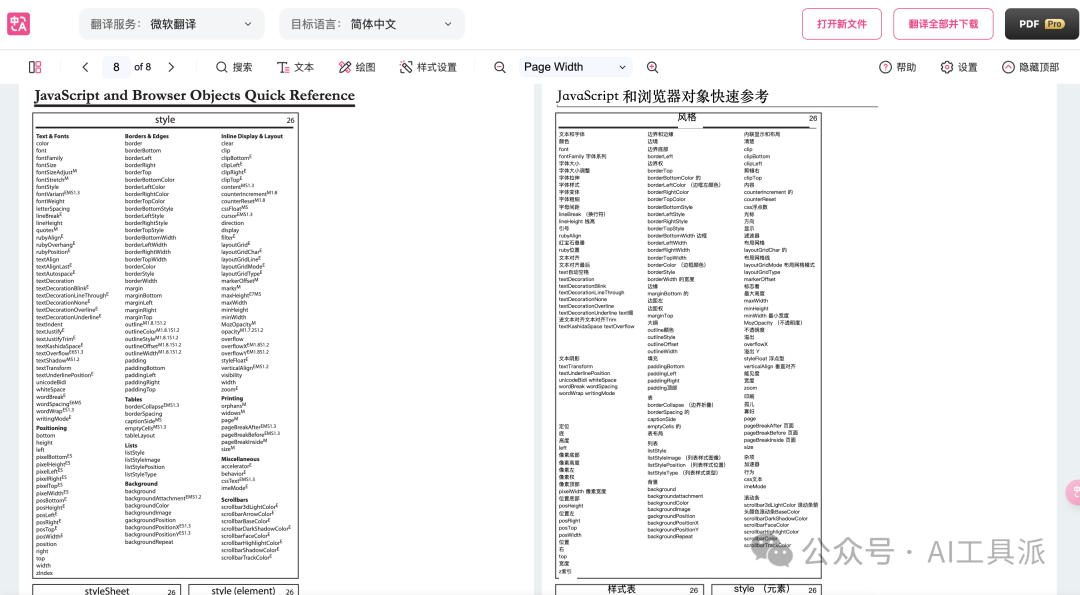Open the 搜索 search tool
Viewport: 1080px width, 595px height.
pyautogui.click(x=234, y=67)
